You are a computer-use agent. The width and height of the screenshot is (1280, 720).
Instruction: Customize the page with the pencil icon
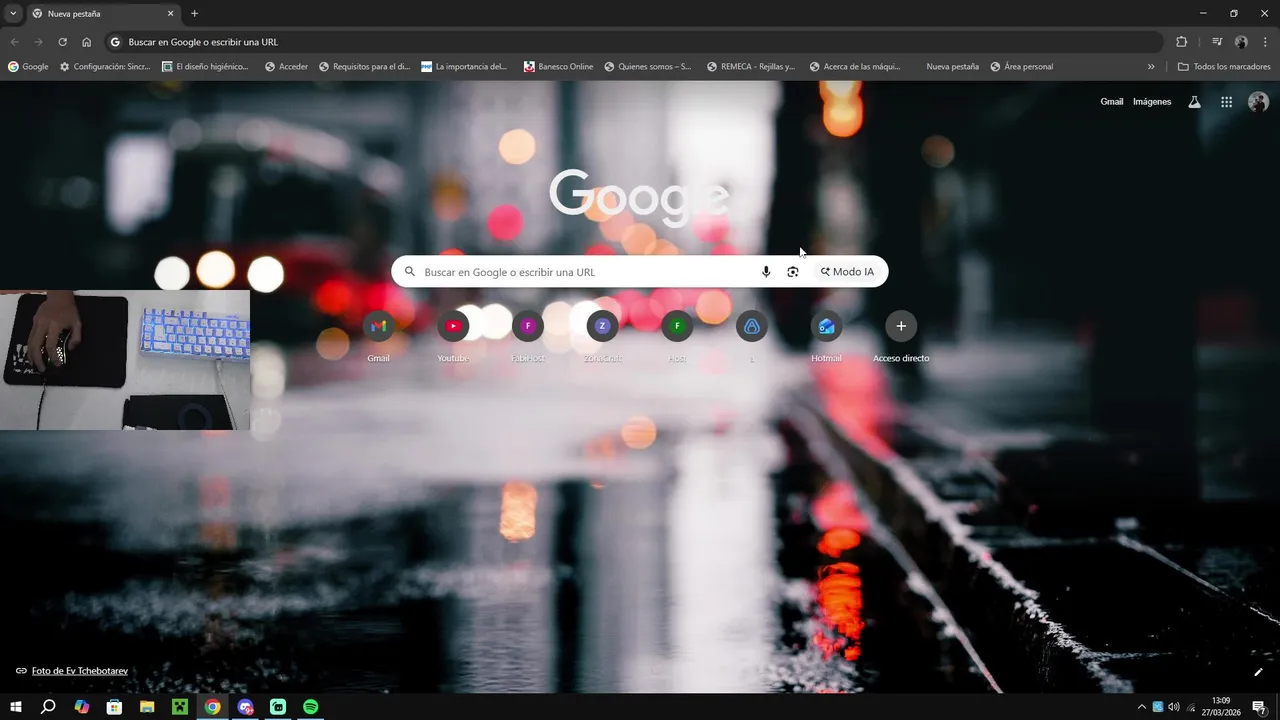tap(1258, 672)
